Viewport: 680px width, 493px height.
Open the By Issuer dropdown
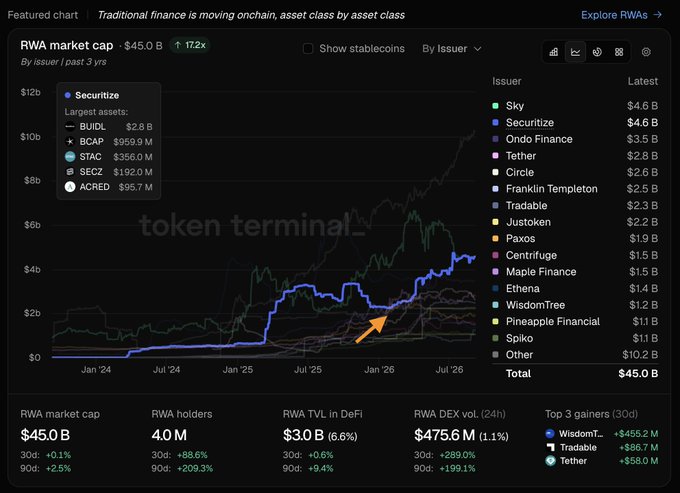pyautogui.click(x=452, y=49)
